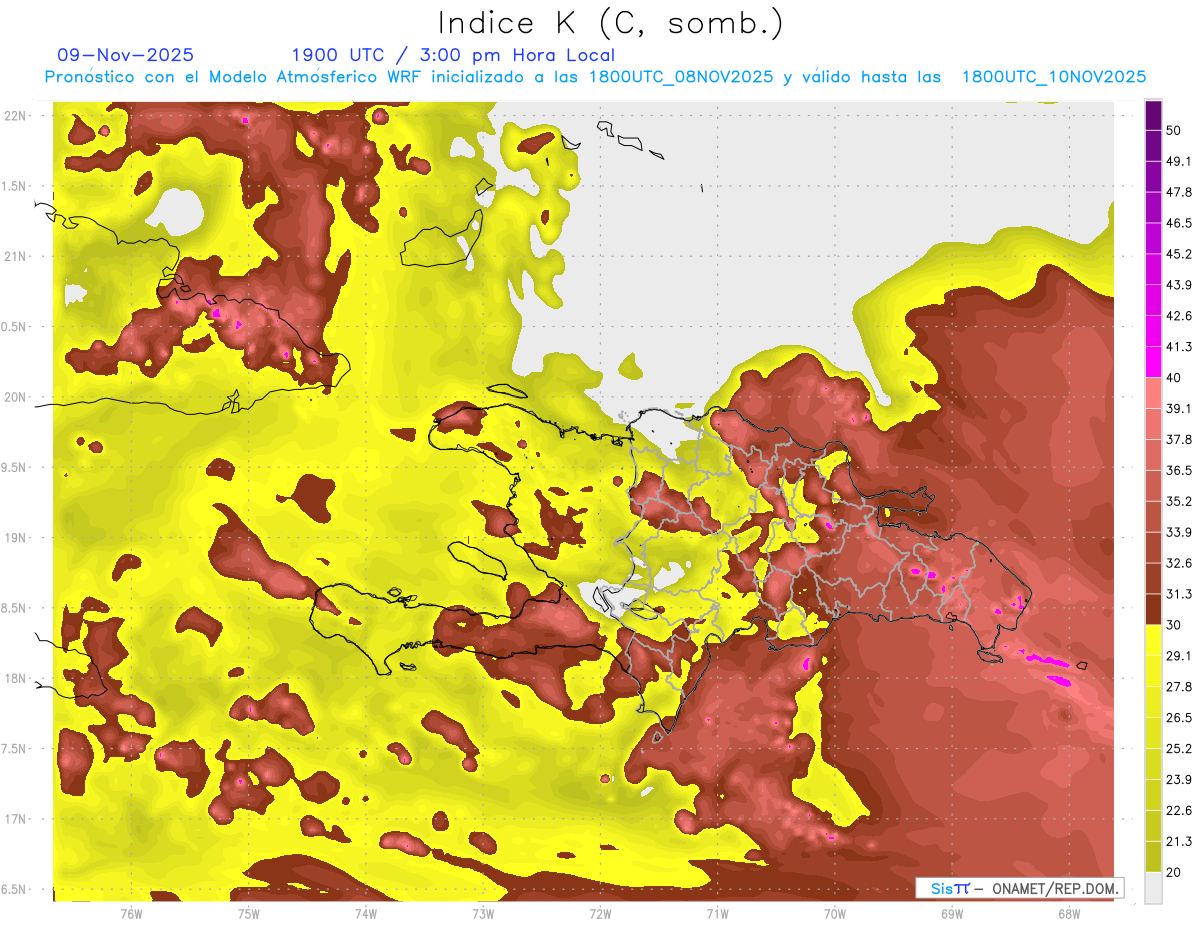This screenshot has height=927, width=1200.
Task: Click the "75W" longitude label
Action: click(x=248, y=913)
